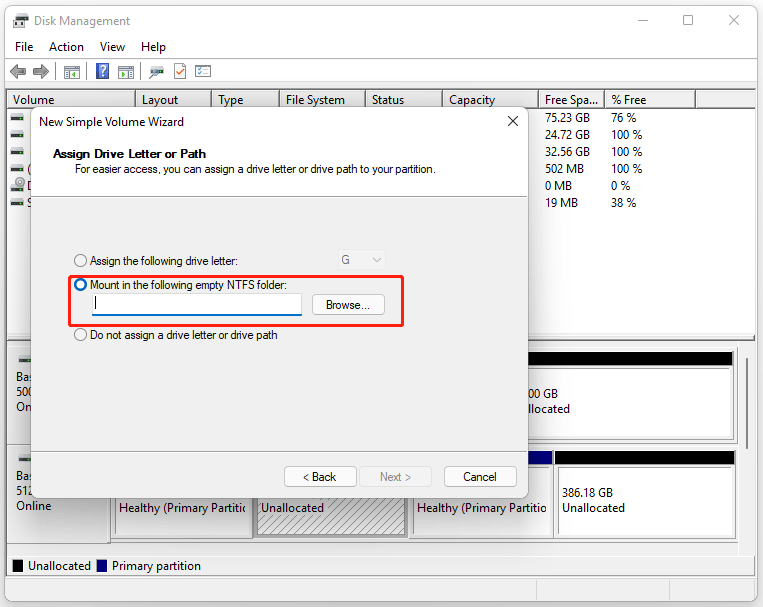Image resolution: width=763 pixels, height=607 pixels.
Task: Open the View menu
Action: 112,47
